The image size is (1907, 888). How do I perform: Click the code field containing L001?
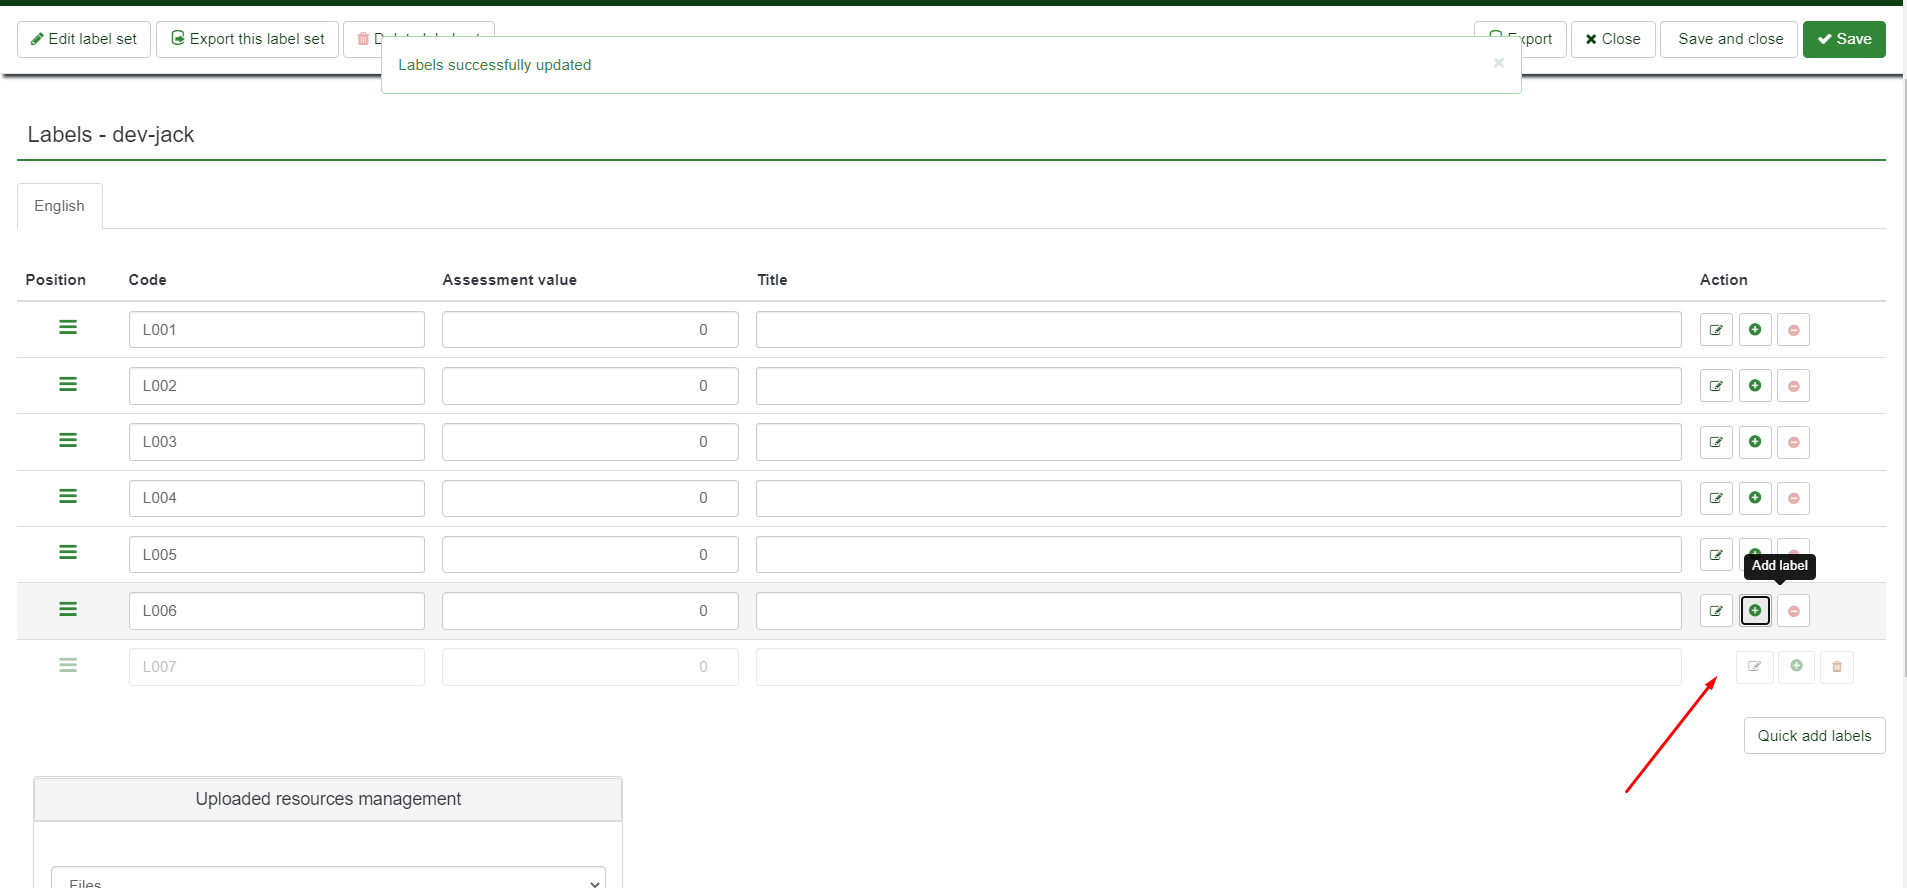[x=277, y=330]
